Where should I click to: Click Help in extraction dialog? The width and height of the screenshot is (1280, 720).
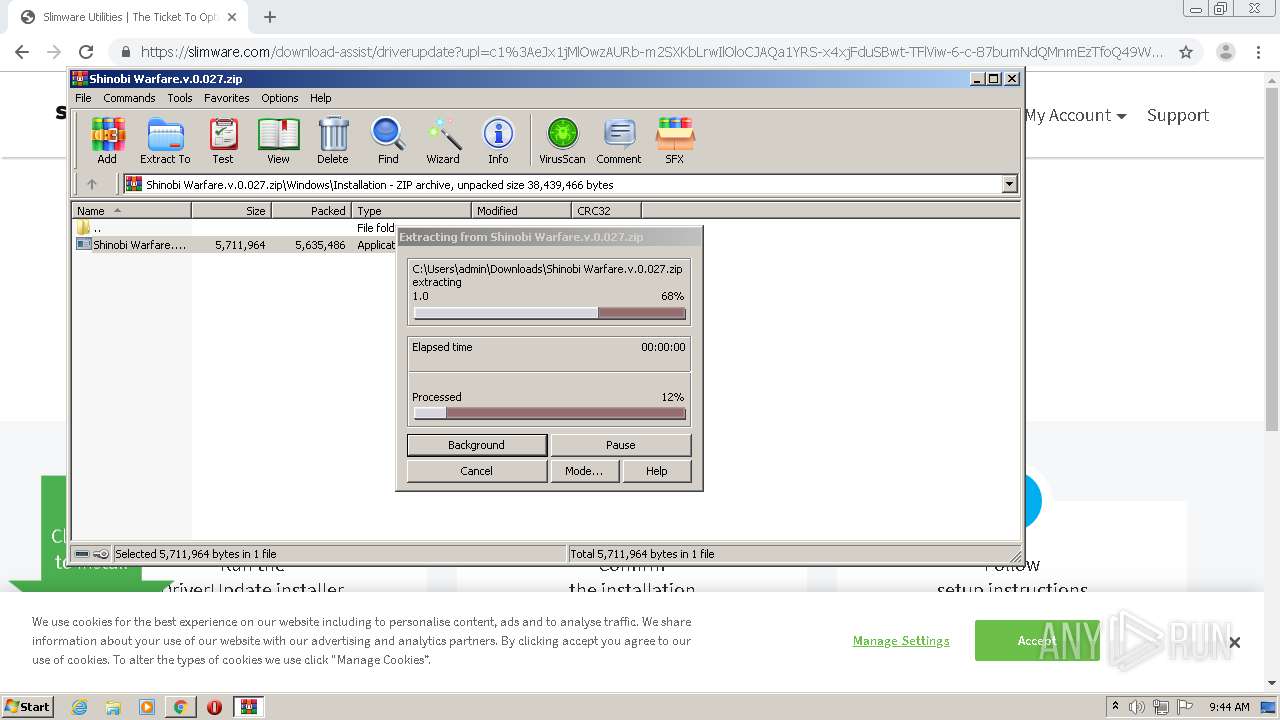657,471
